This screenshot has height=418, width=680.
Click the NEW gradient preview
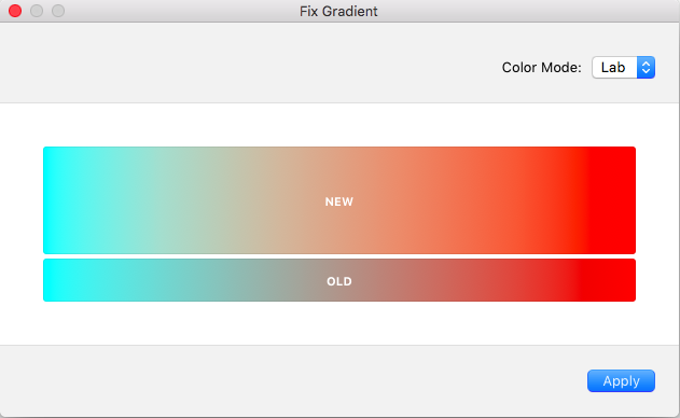tap(339, 200)
